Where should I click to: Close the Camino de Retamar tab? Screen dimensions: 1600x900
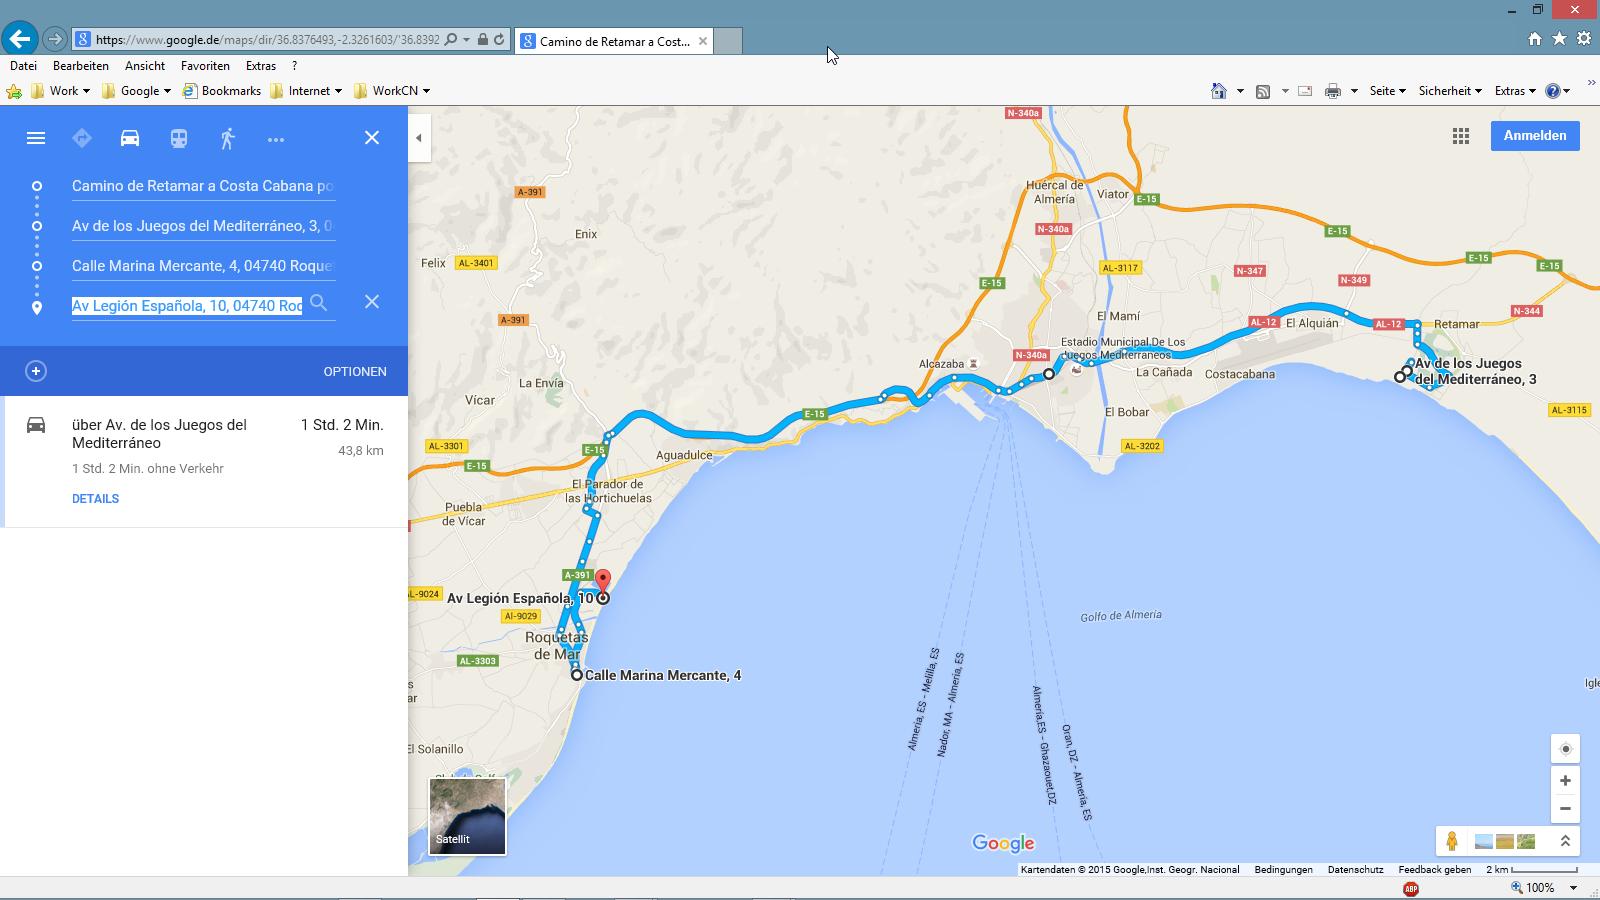tap(703, 41)
